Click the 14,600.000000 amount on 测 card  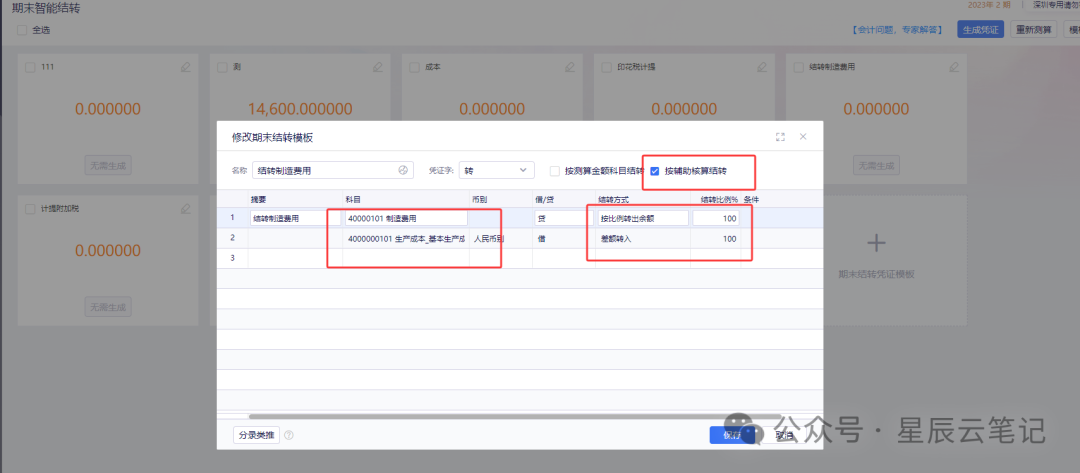pos(300,109)
